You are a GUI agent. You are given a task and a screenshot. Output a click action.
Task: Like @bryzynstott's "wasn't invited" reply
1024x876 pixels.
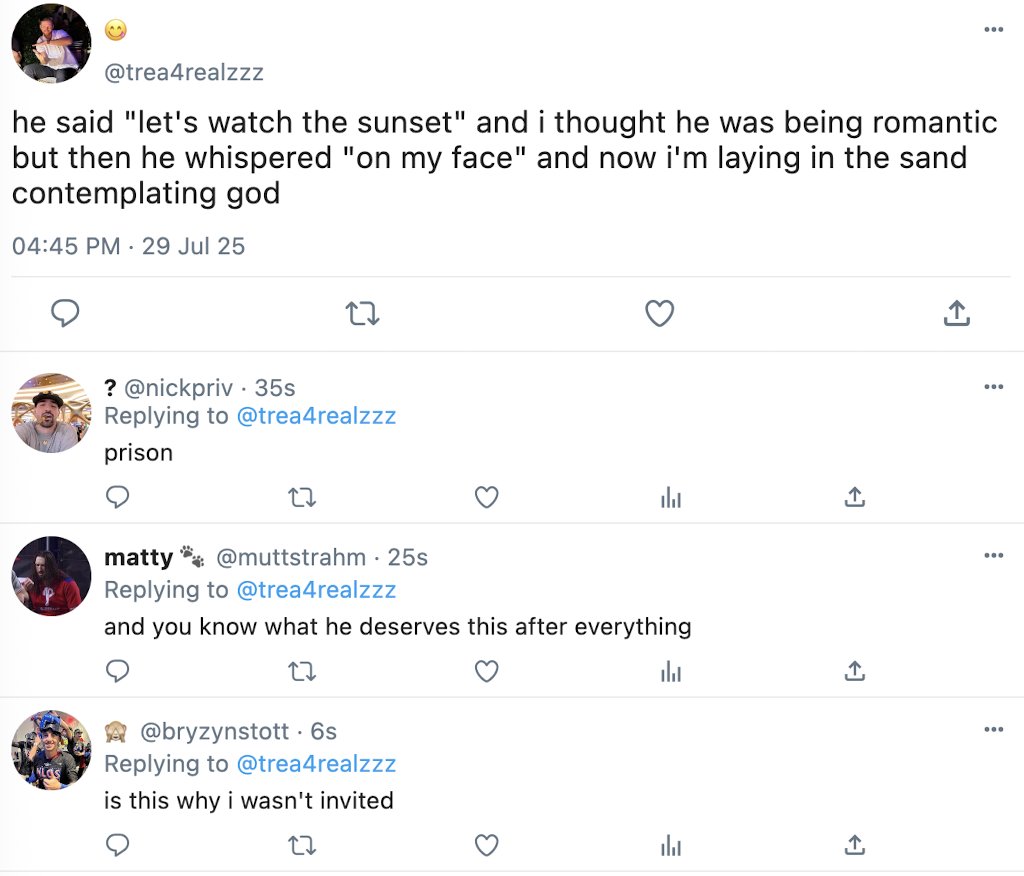pos(486,845)
